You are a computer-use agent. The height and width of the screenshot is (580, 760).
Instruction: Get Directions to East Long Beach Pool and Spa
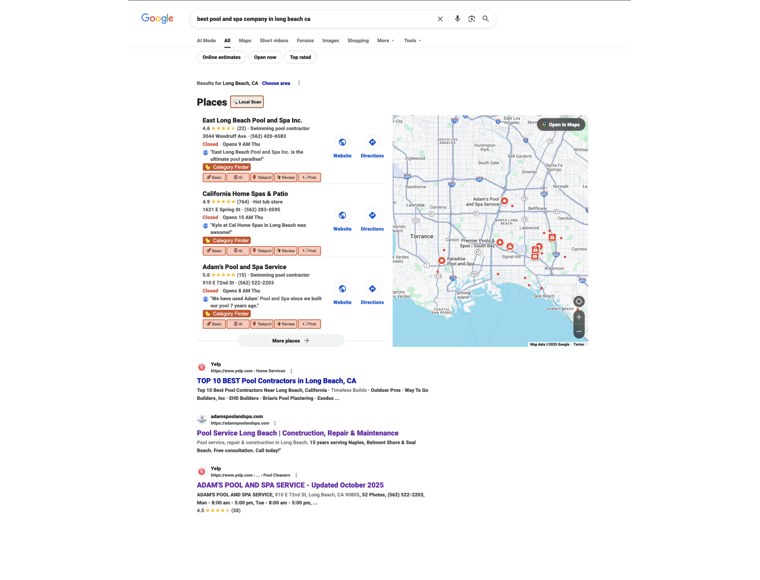[372, 142]
